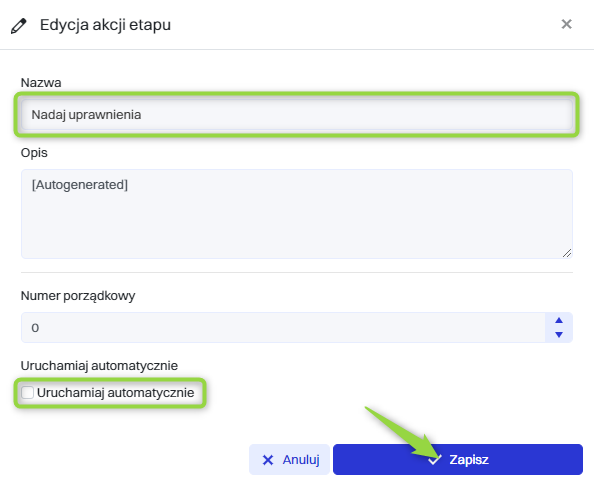Click the Opis textarea resize handle
This screenshot has width=594, height=487.
coord(567,253)
